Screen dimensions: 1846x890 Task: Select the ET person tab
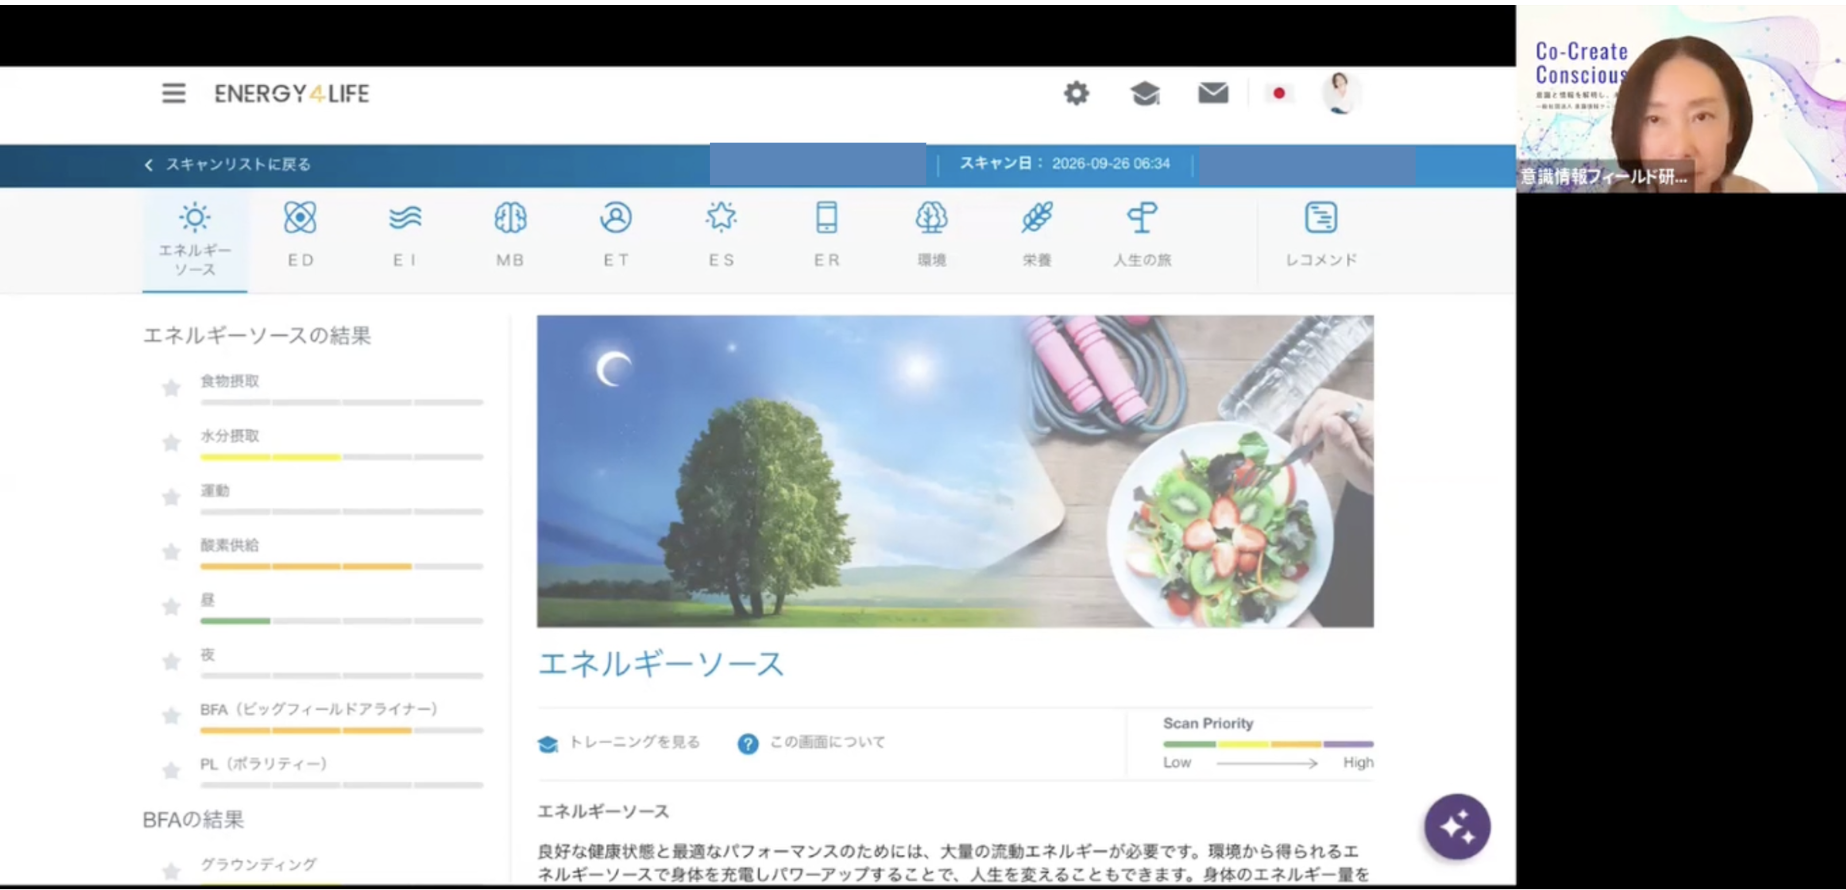616,235
